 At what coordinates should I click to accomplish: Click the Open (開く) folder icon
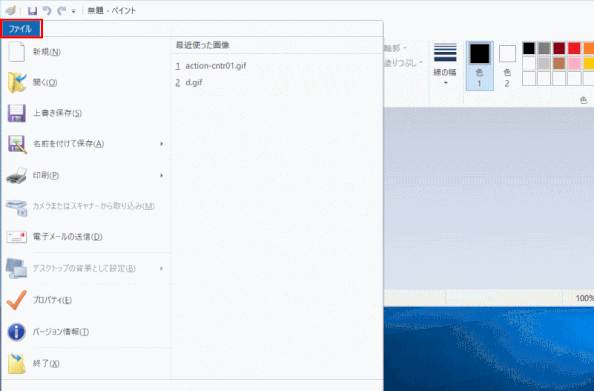[17, 83]
